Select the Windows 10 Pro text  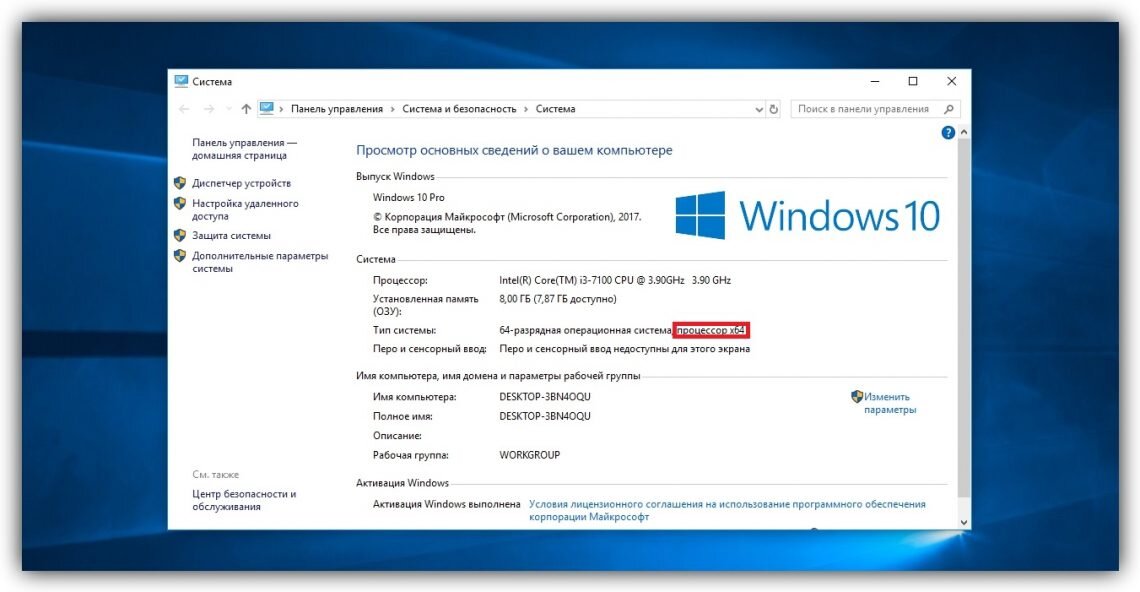(409, 197)
